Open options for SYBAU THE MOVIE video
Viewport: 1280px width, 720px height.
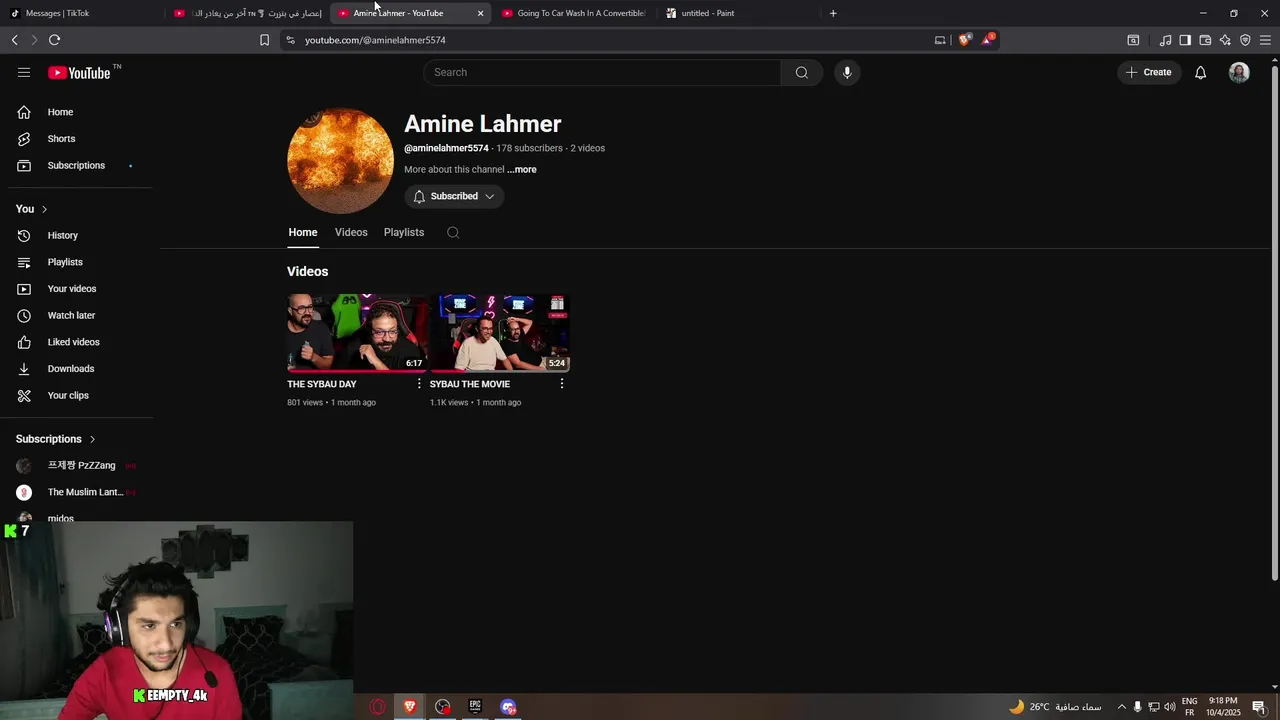point(561,384)
